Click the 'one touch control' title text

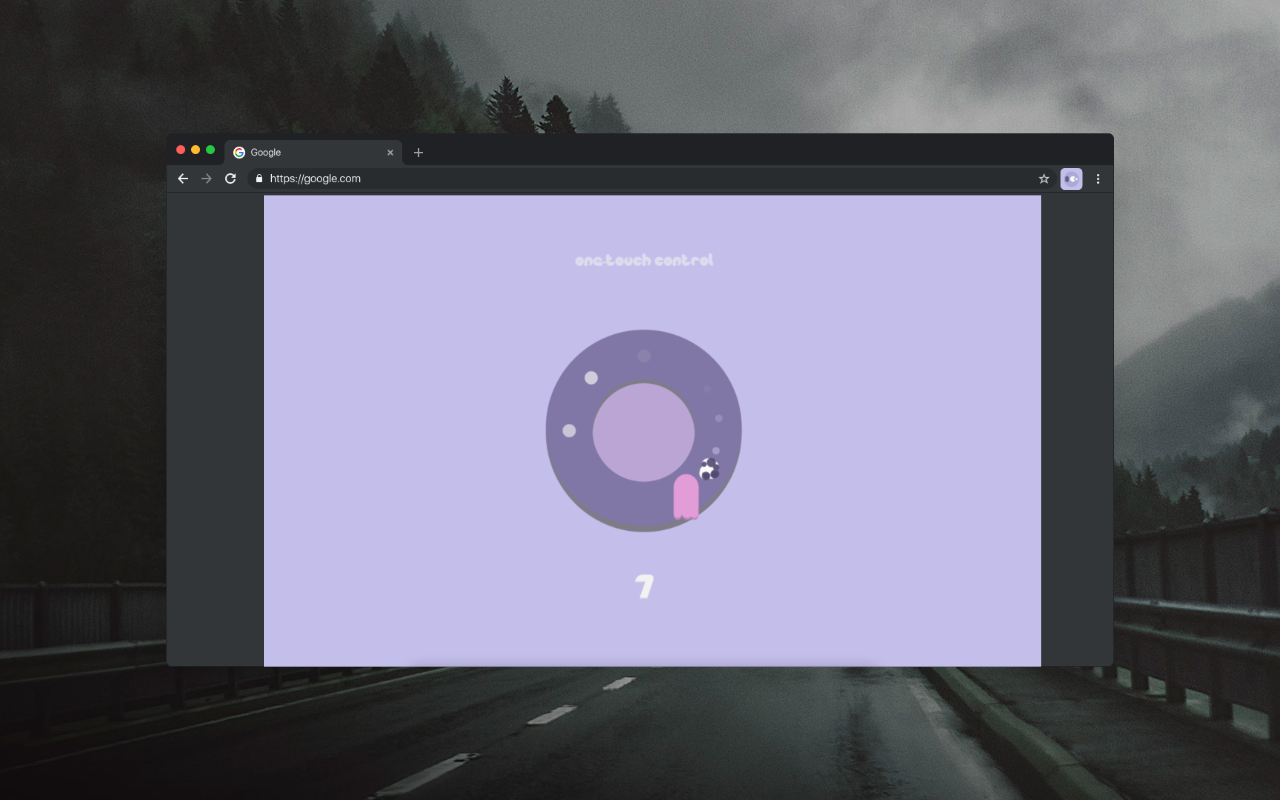(644, 260)
